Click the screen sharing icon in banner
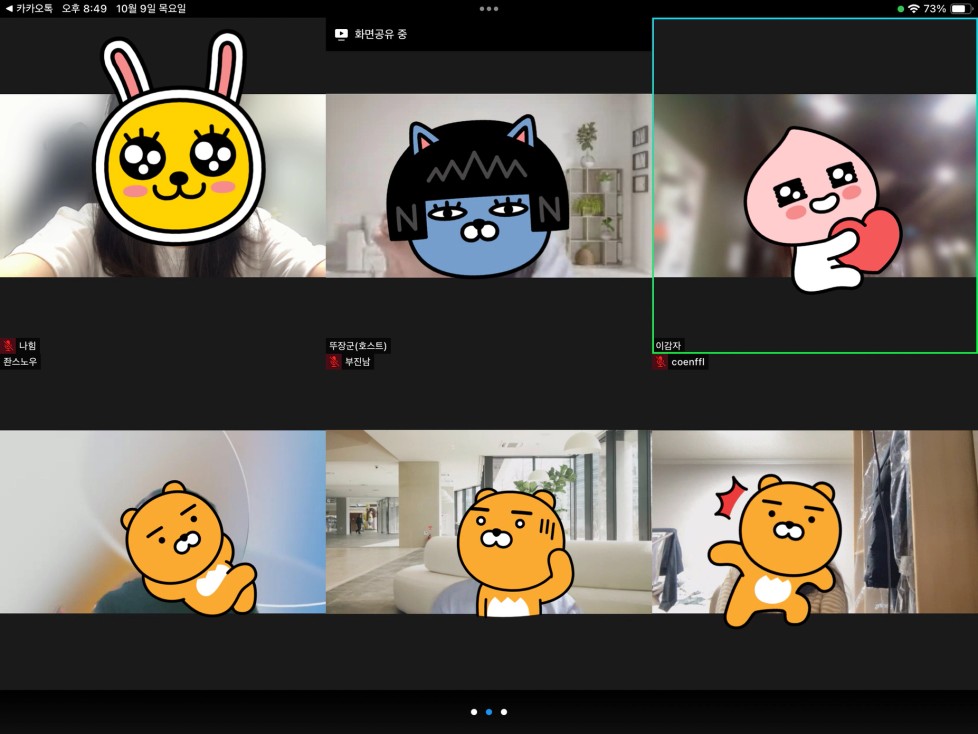The image size is (978, 734). tap(341, 34)
